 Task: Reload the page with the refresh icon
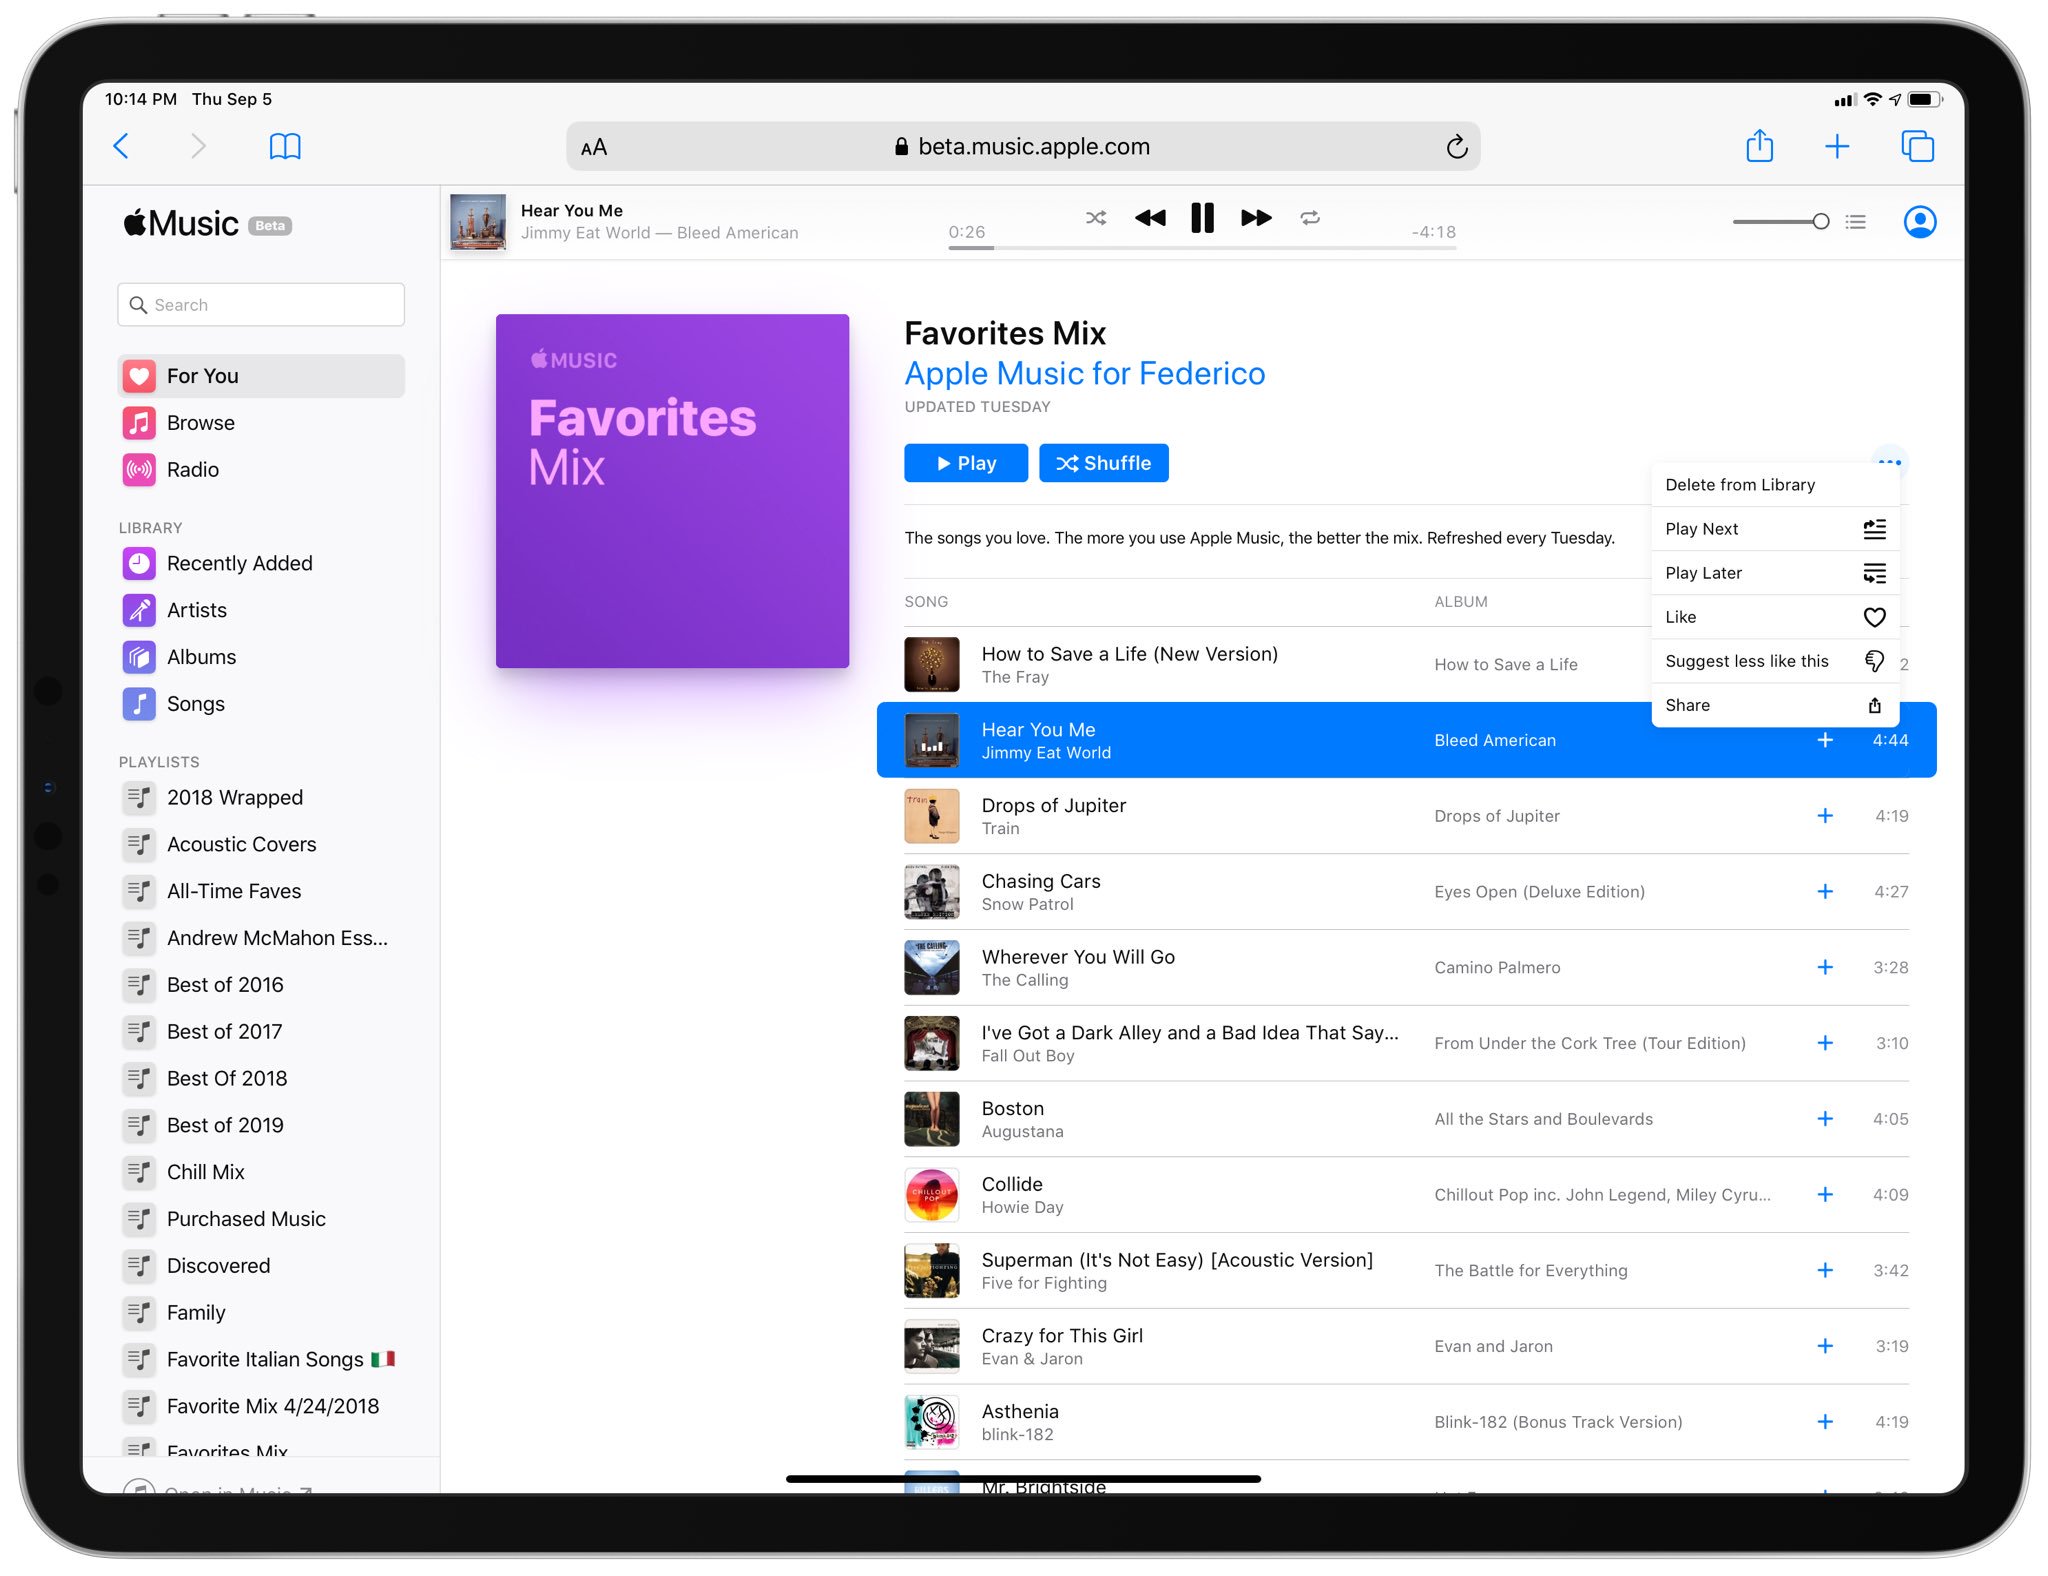point(1456,147)
